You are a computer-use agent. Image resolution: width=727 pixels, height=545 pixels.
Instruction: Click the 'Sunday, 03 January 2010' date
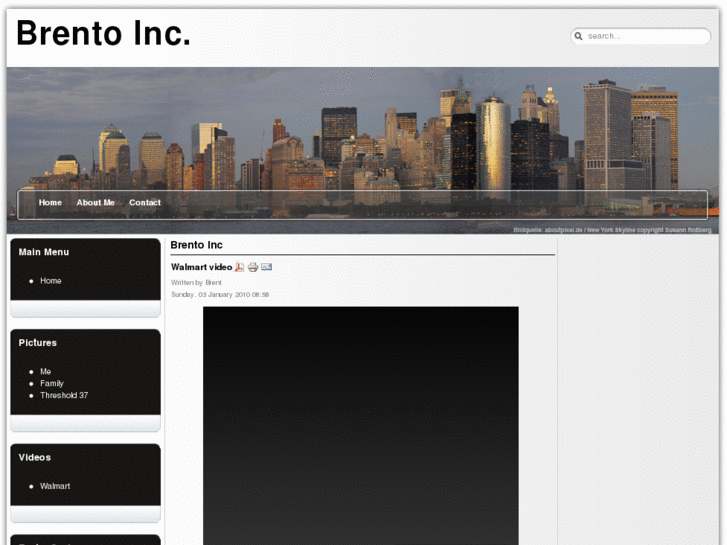tap(220, 295)
